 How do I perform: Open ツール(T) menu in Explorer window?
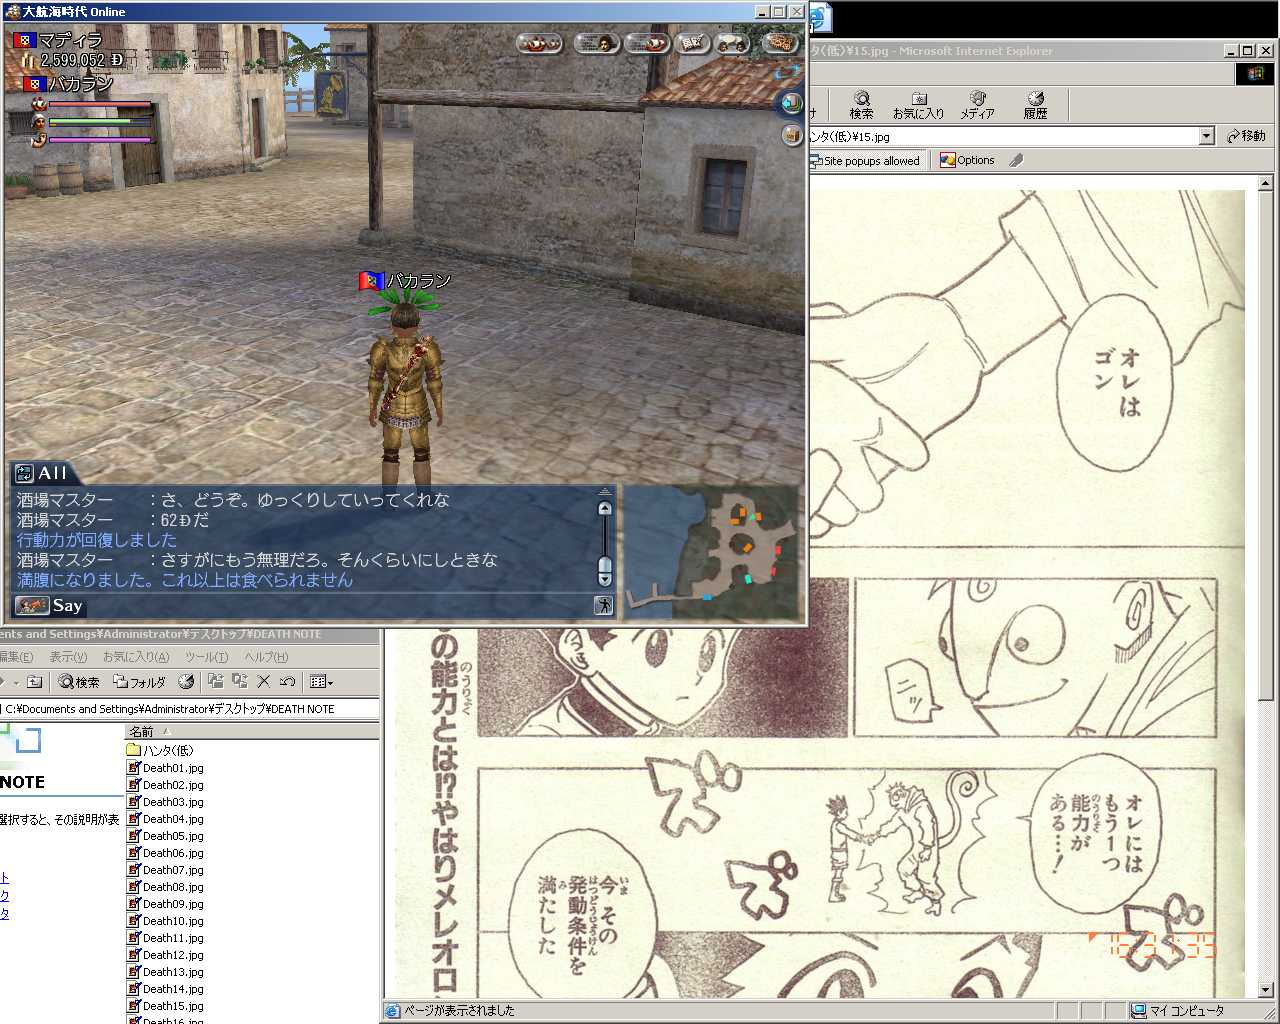[206, 657]
